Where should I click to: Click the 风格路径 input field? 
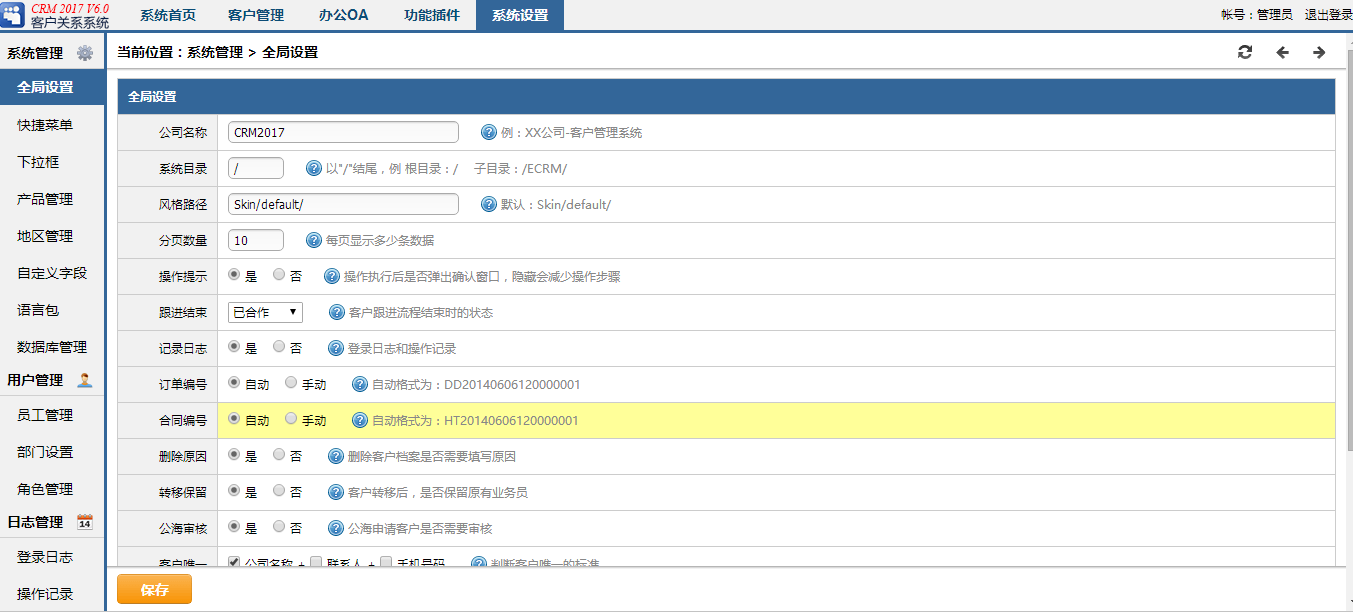tap(343, 204)
